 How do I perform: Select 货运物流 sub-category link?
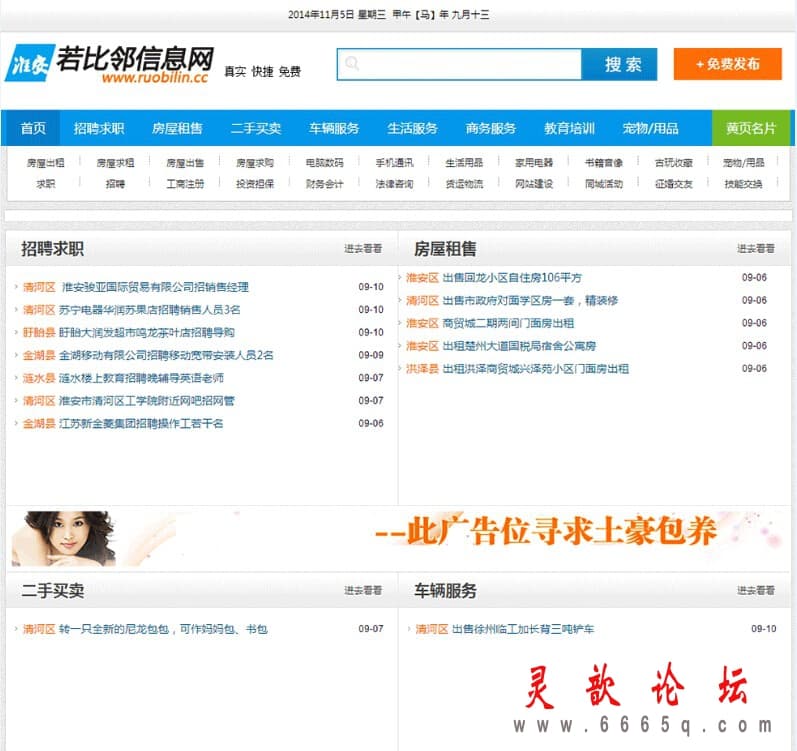coord(464,183)
